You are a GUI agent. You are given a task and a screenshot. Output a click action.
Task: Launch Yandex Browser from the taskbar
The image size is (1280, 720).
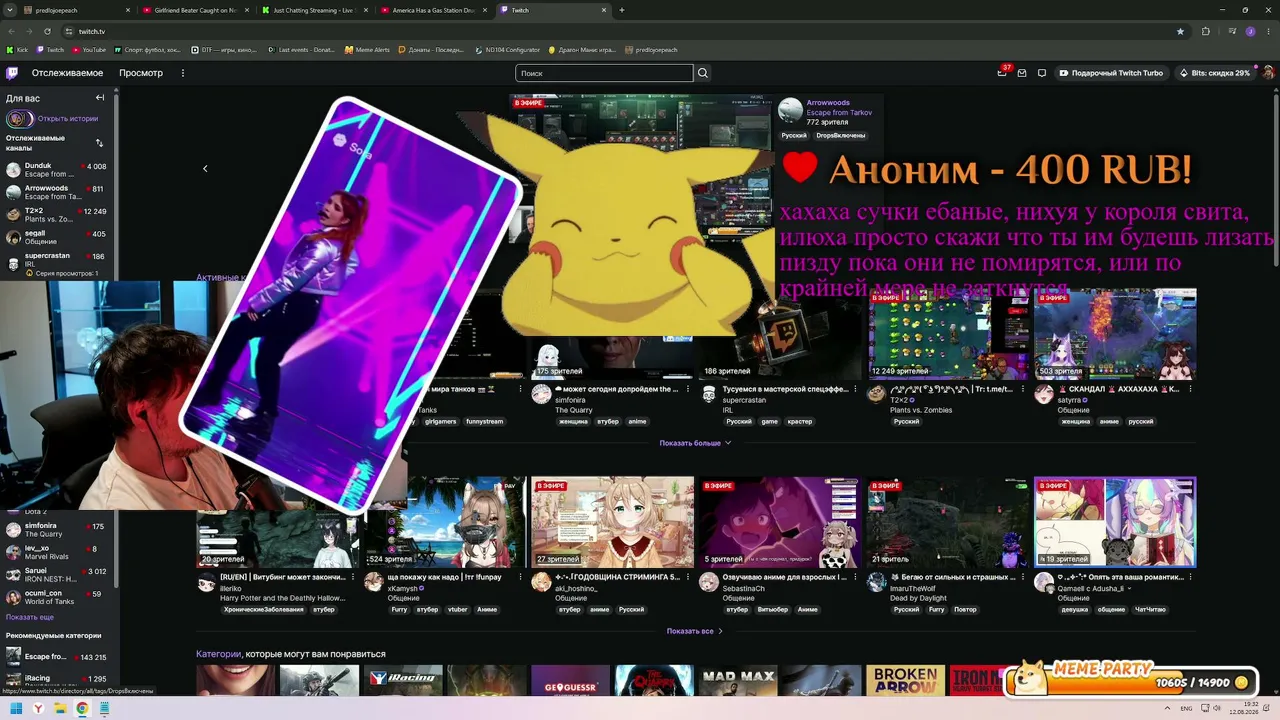click(x=39, y=709)
